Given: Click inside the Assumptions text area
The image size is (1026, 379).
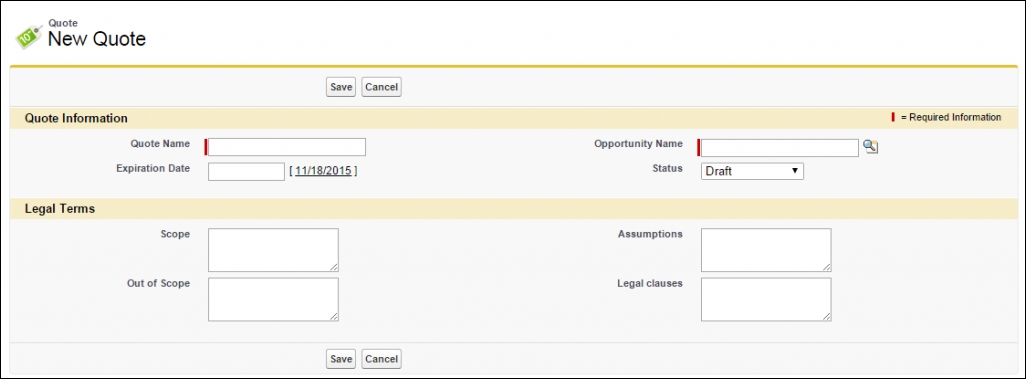Looking at the screenshot, I should (766, 250).
